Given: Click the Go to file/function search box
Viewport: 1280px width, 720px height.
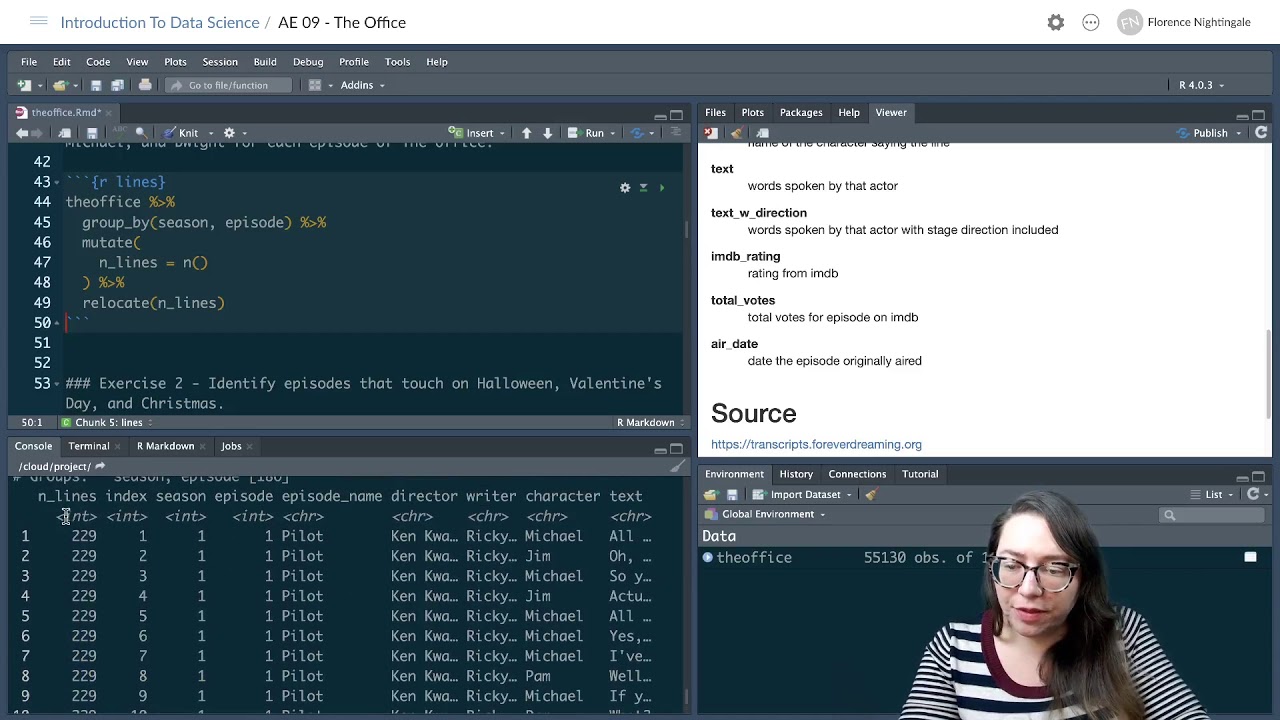Looking at the screenshot, I should [228, 85].
